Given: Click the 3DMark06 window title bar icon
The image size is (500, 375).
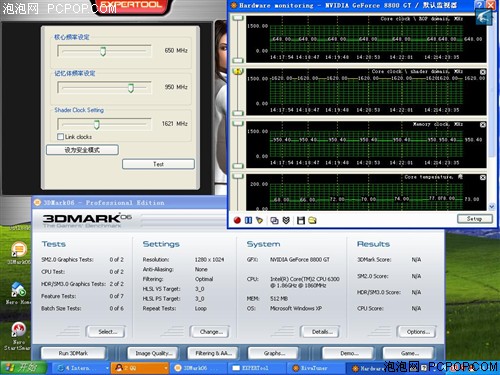Looking at the screenshot, I should tap(37, 202).
